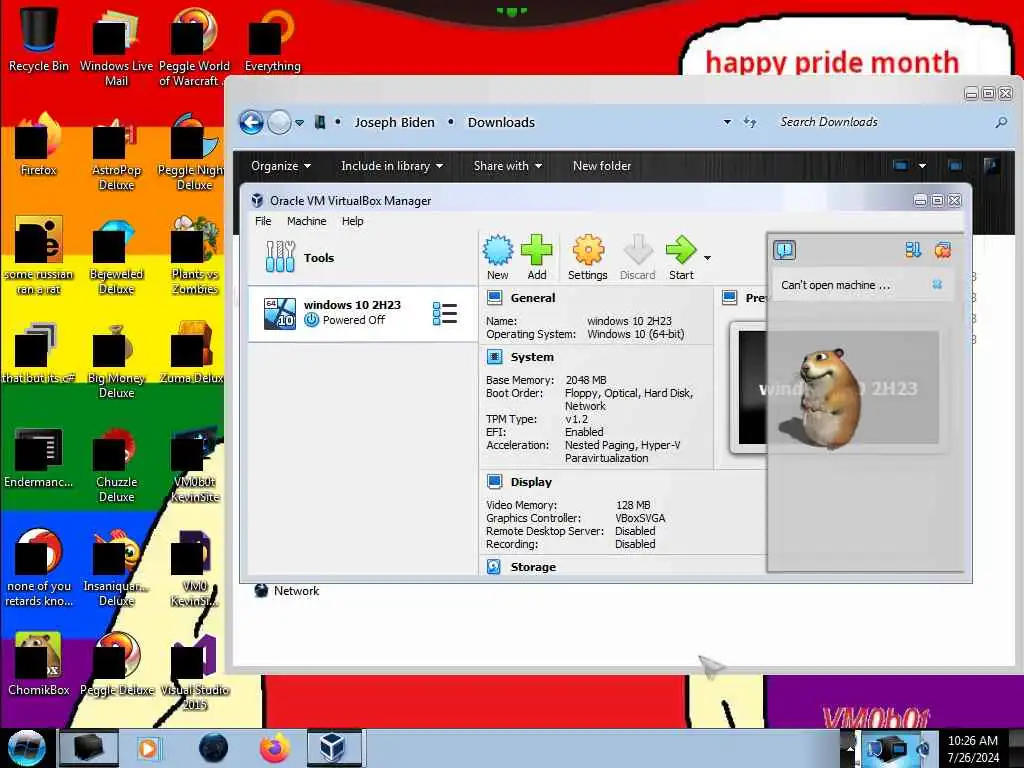Open the File menu in VirtualBox
This screenshot has width=1024, height=768.
coord(263,221)
